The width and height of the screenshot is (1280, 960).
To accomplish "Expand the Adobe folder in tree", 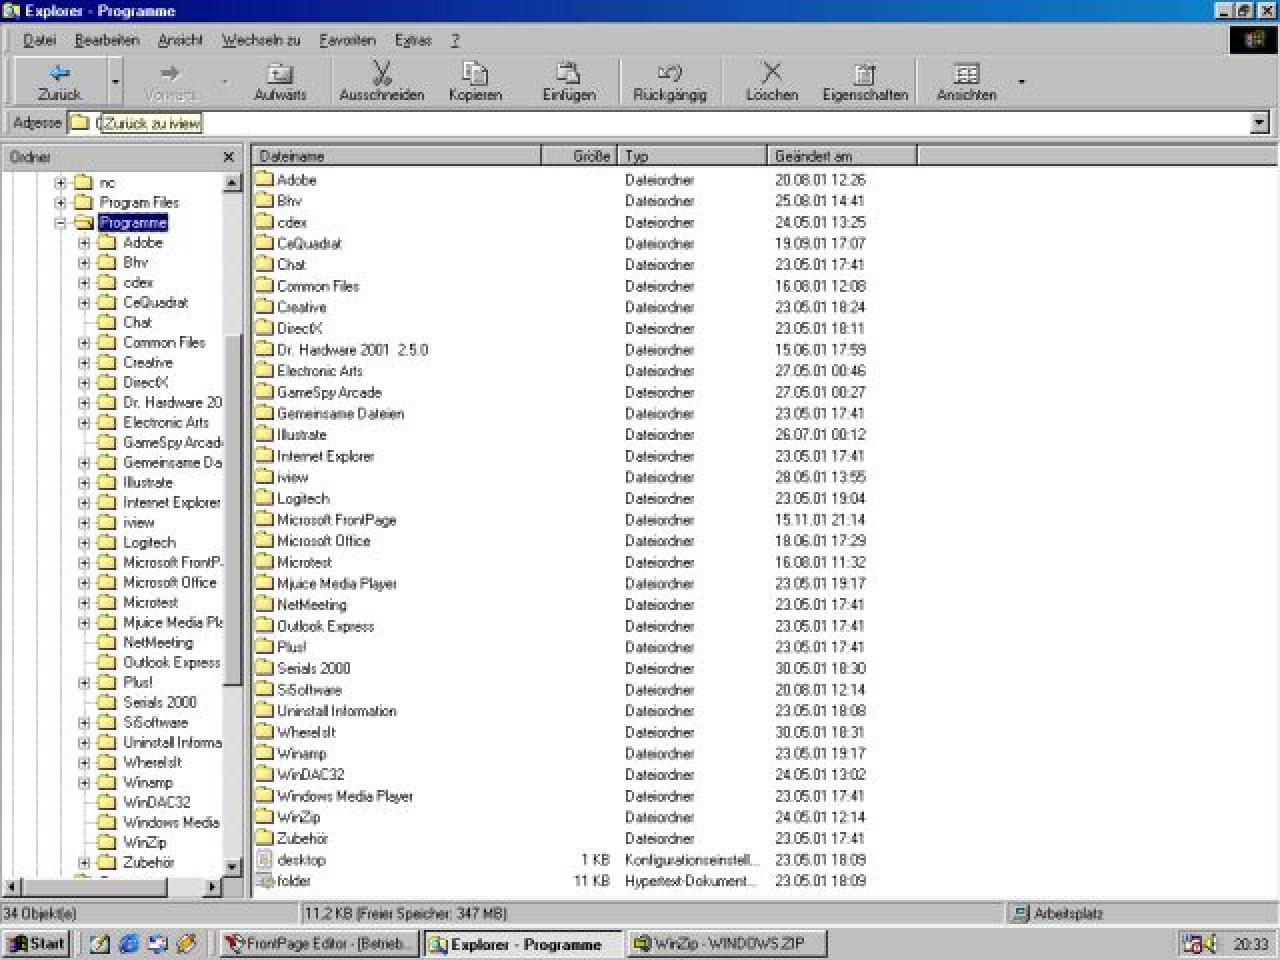I will click(84, 243).
